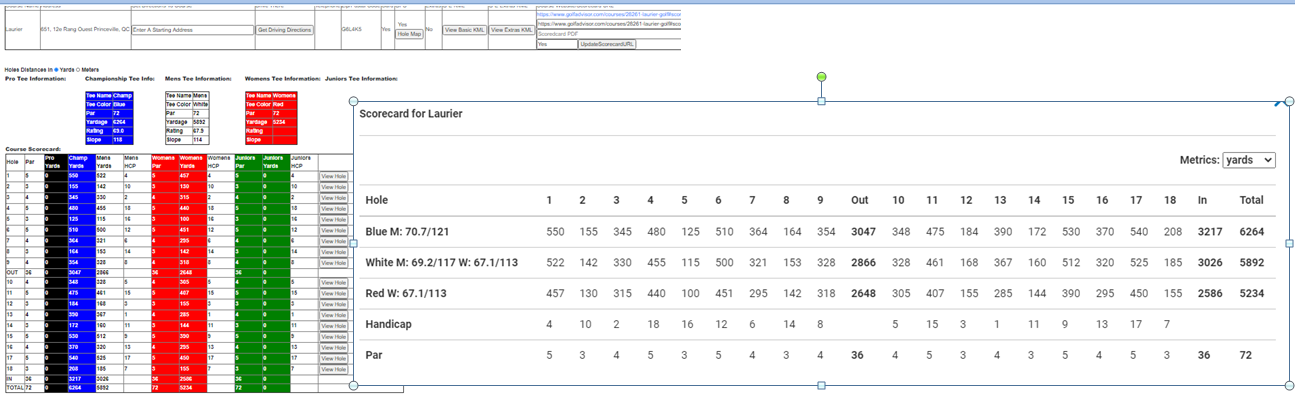Open the first golfadvisor.com course link
The height and width of the screenshot is (398, 1295).
609,14
